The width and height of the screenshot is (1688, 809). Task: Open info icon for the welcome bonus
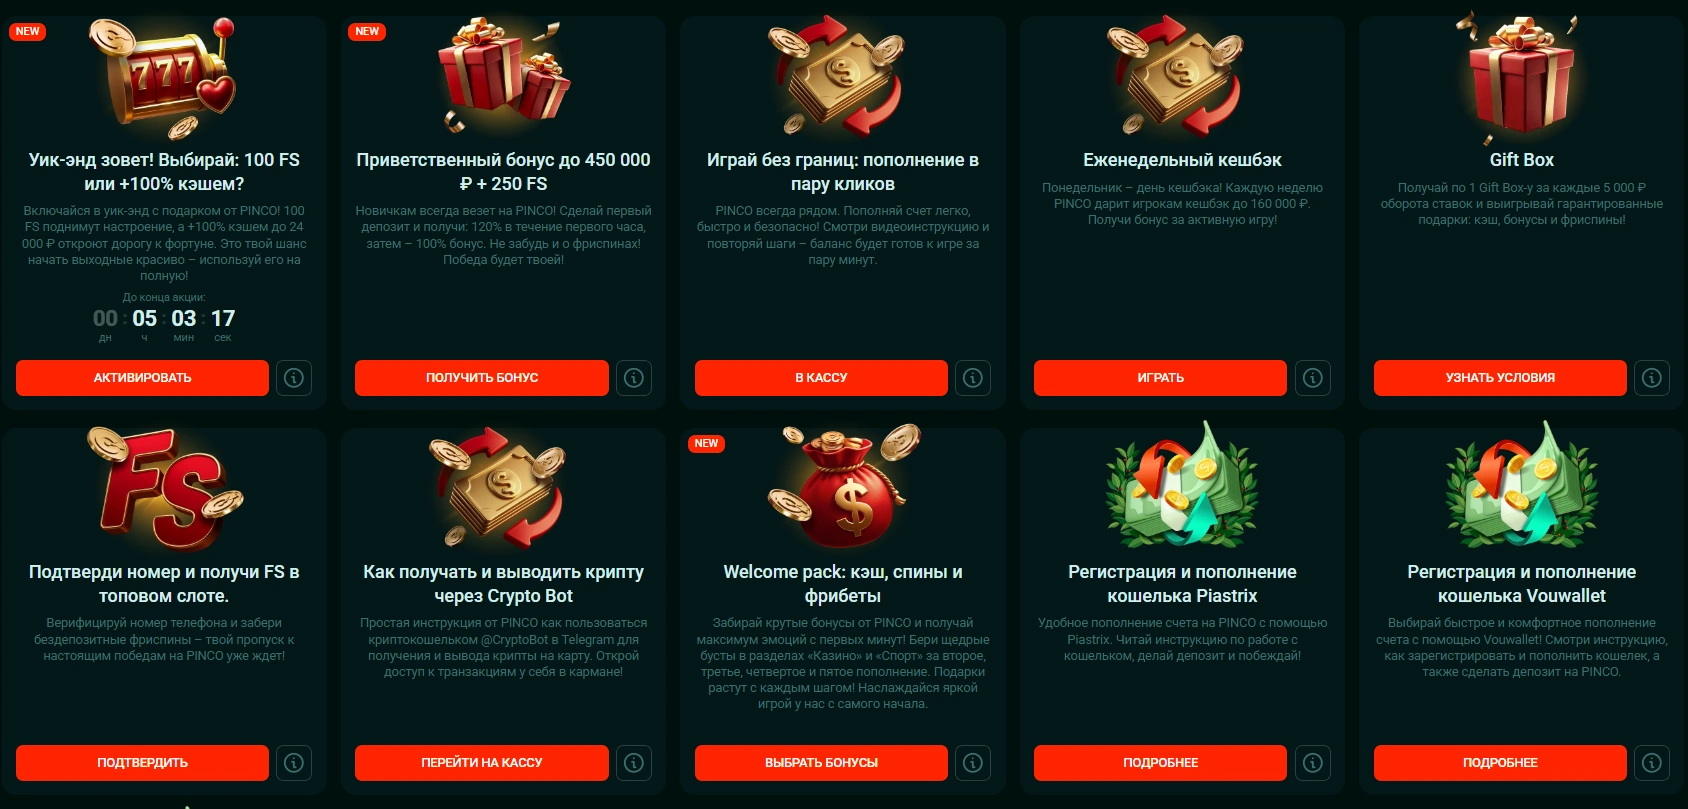pyautogui.click(x=634, y=378)
